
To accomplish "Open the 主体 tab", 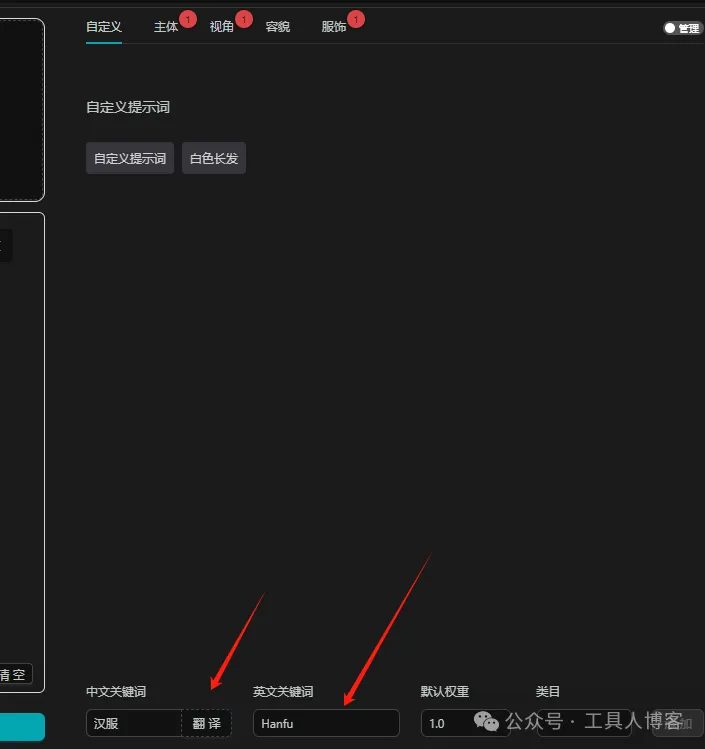I will (166, 27).
